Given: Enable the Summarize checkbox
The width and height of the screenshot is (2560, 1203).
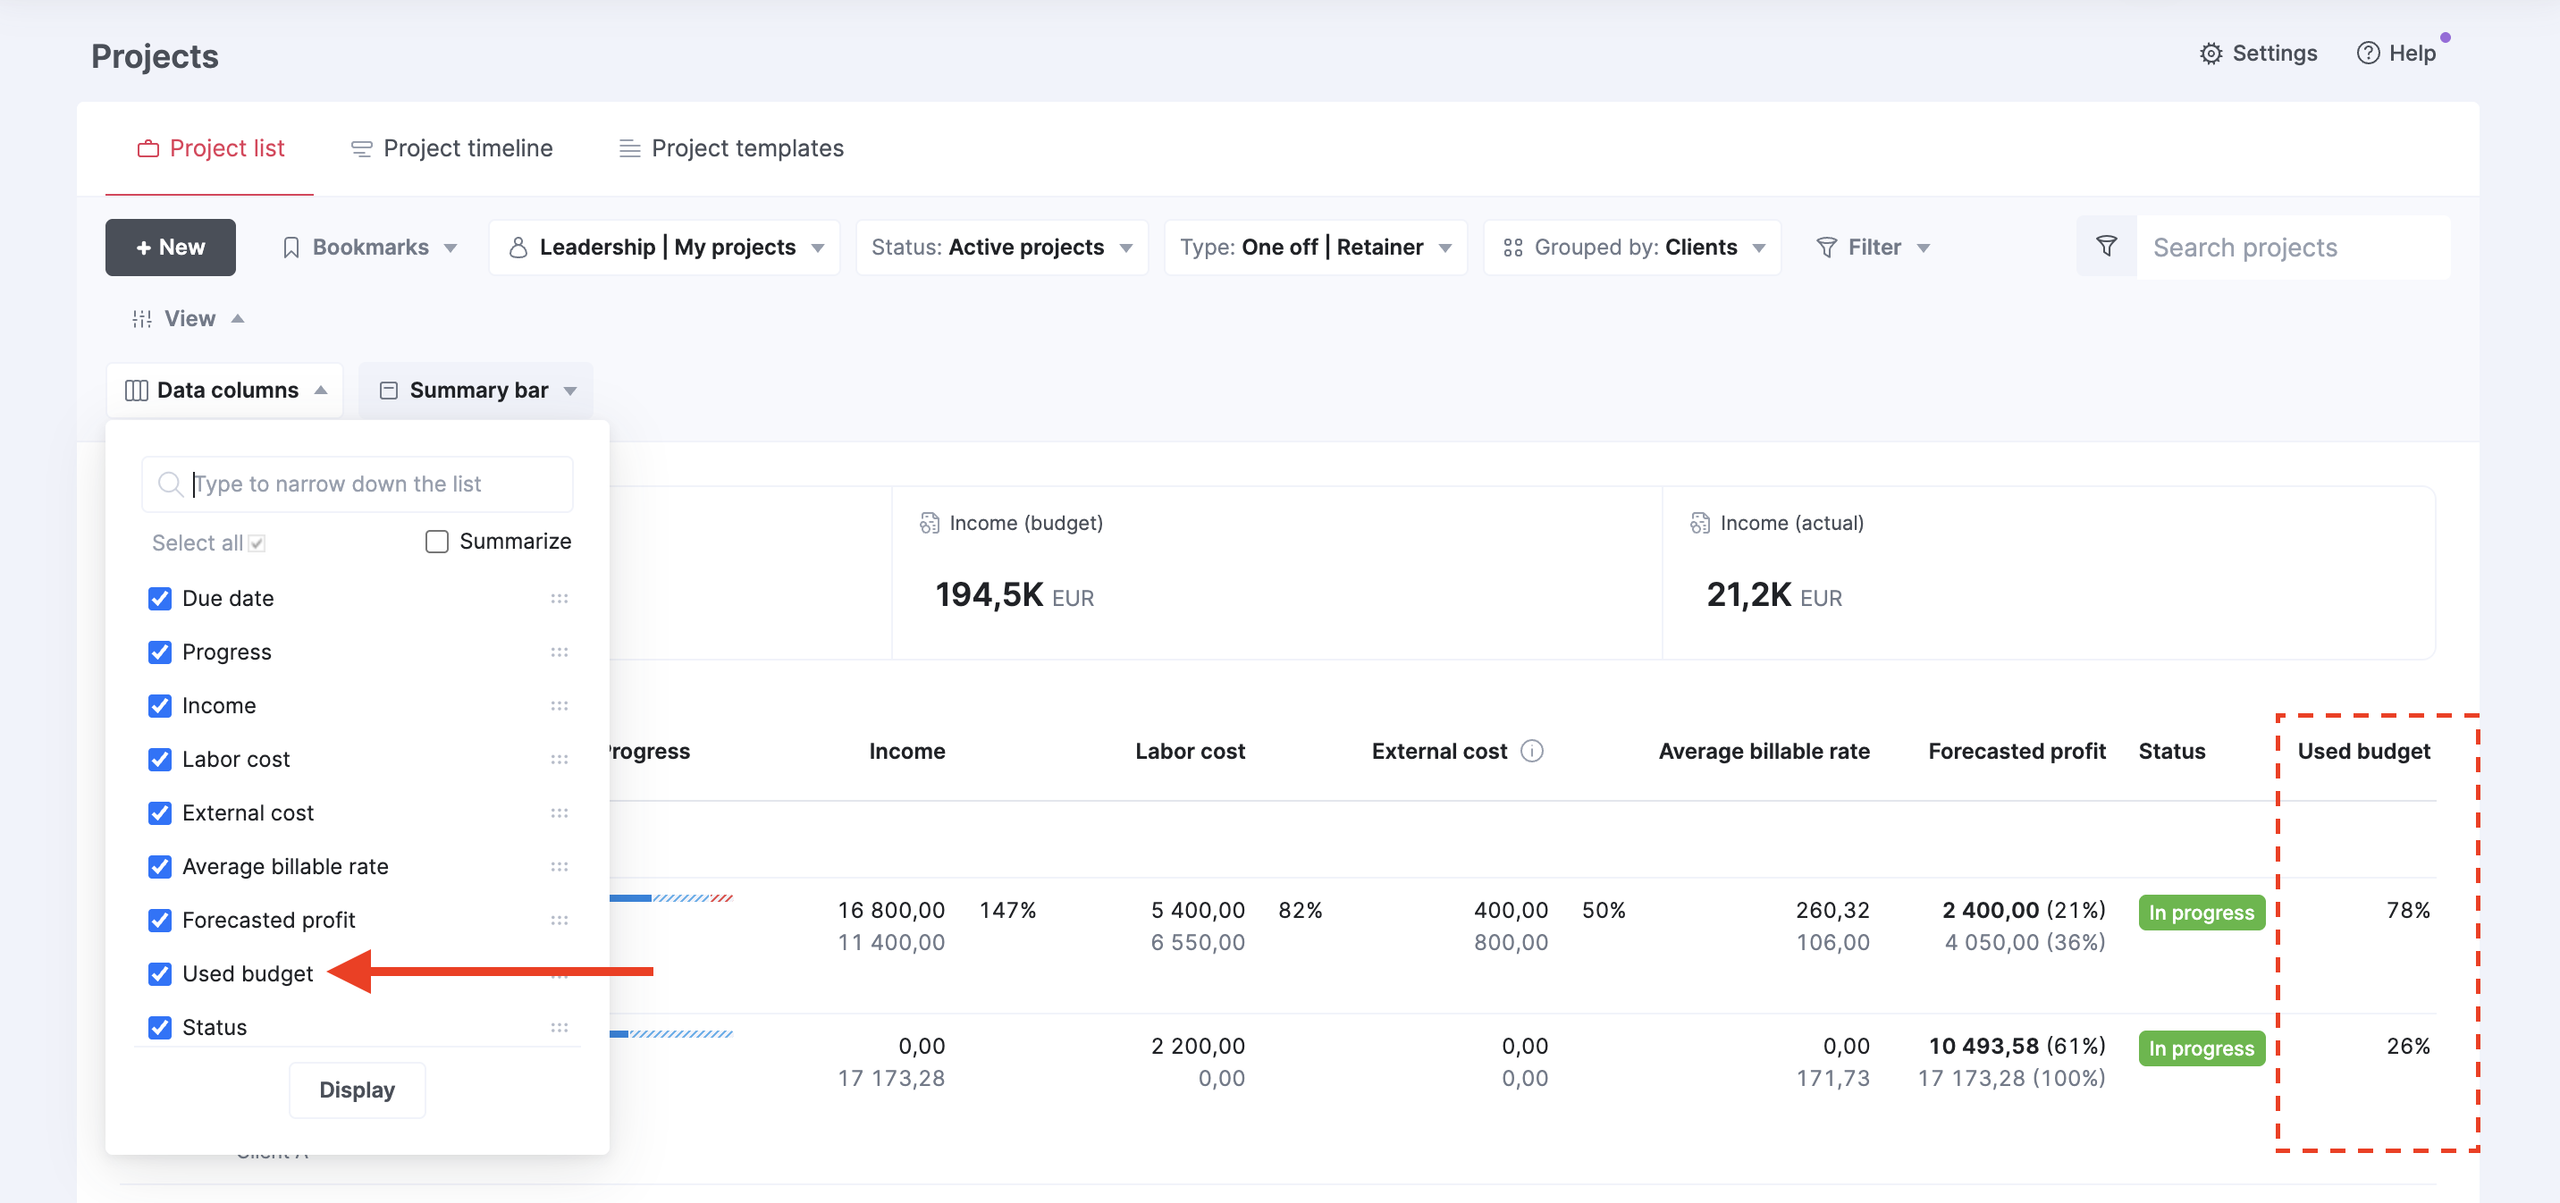Looking at the screenshot, I should [437, 542].
